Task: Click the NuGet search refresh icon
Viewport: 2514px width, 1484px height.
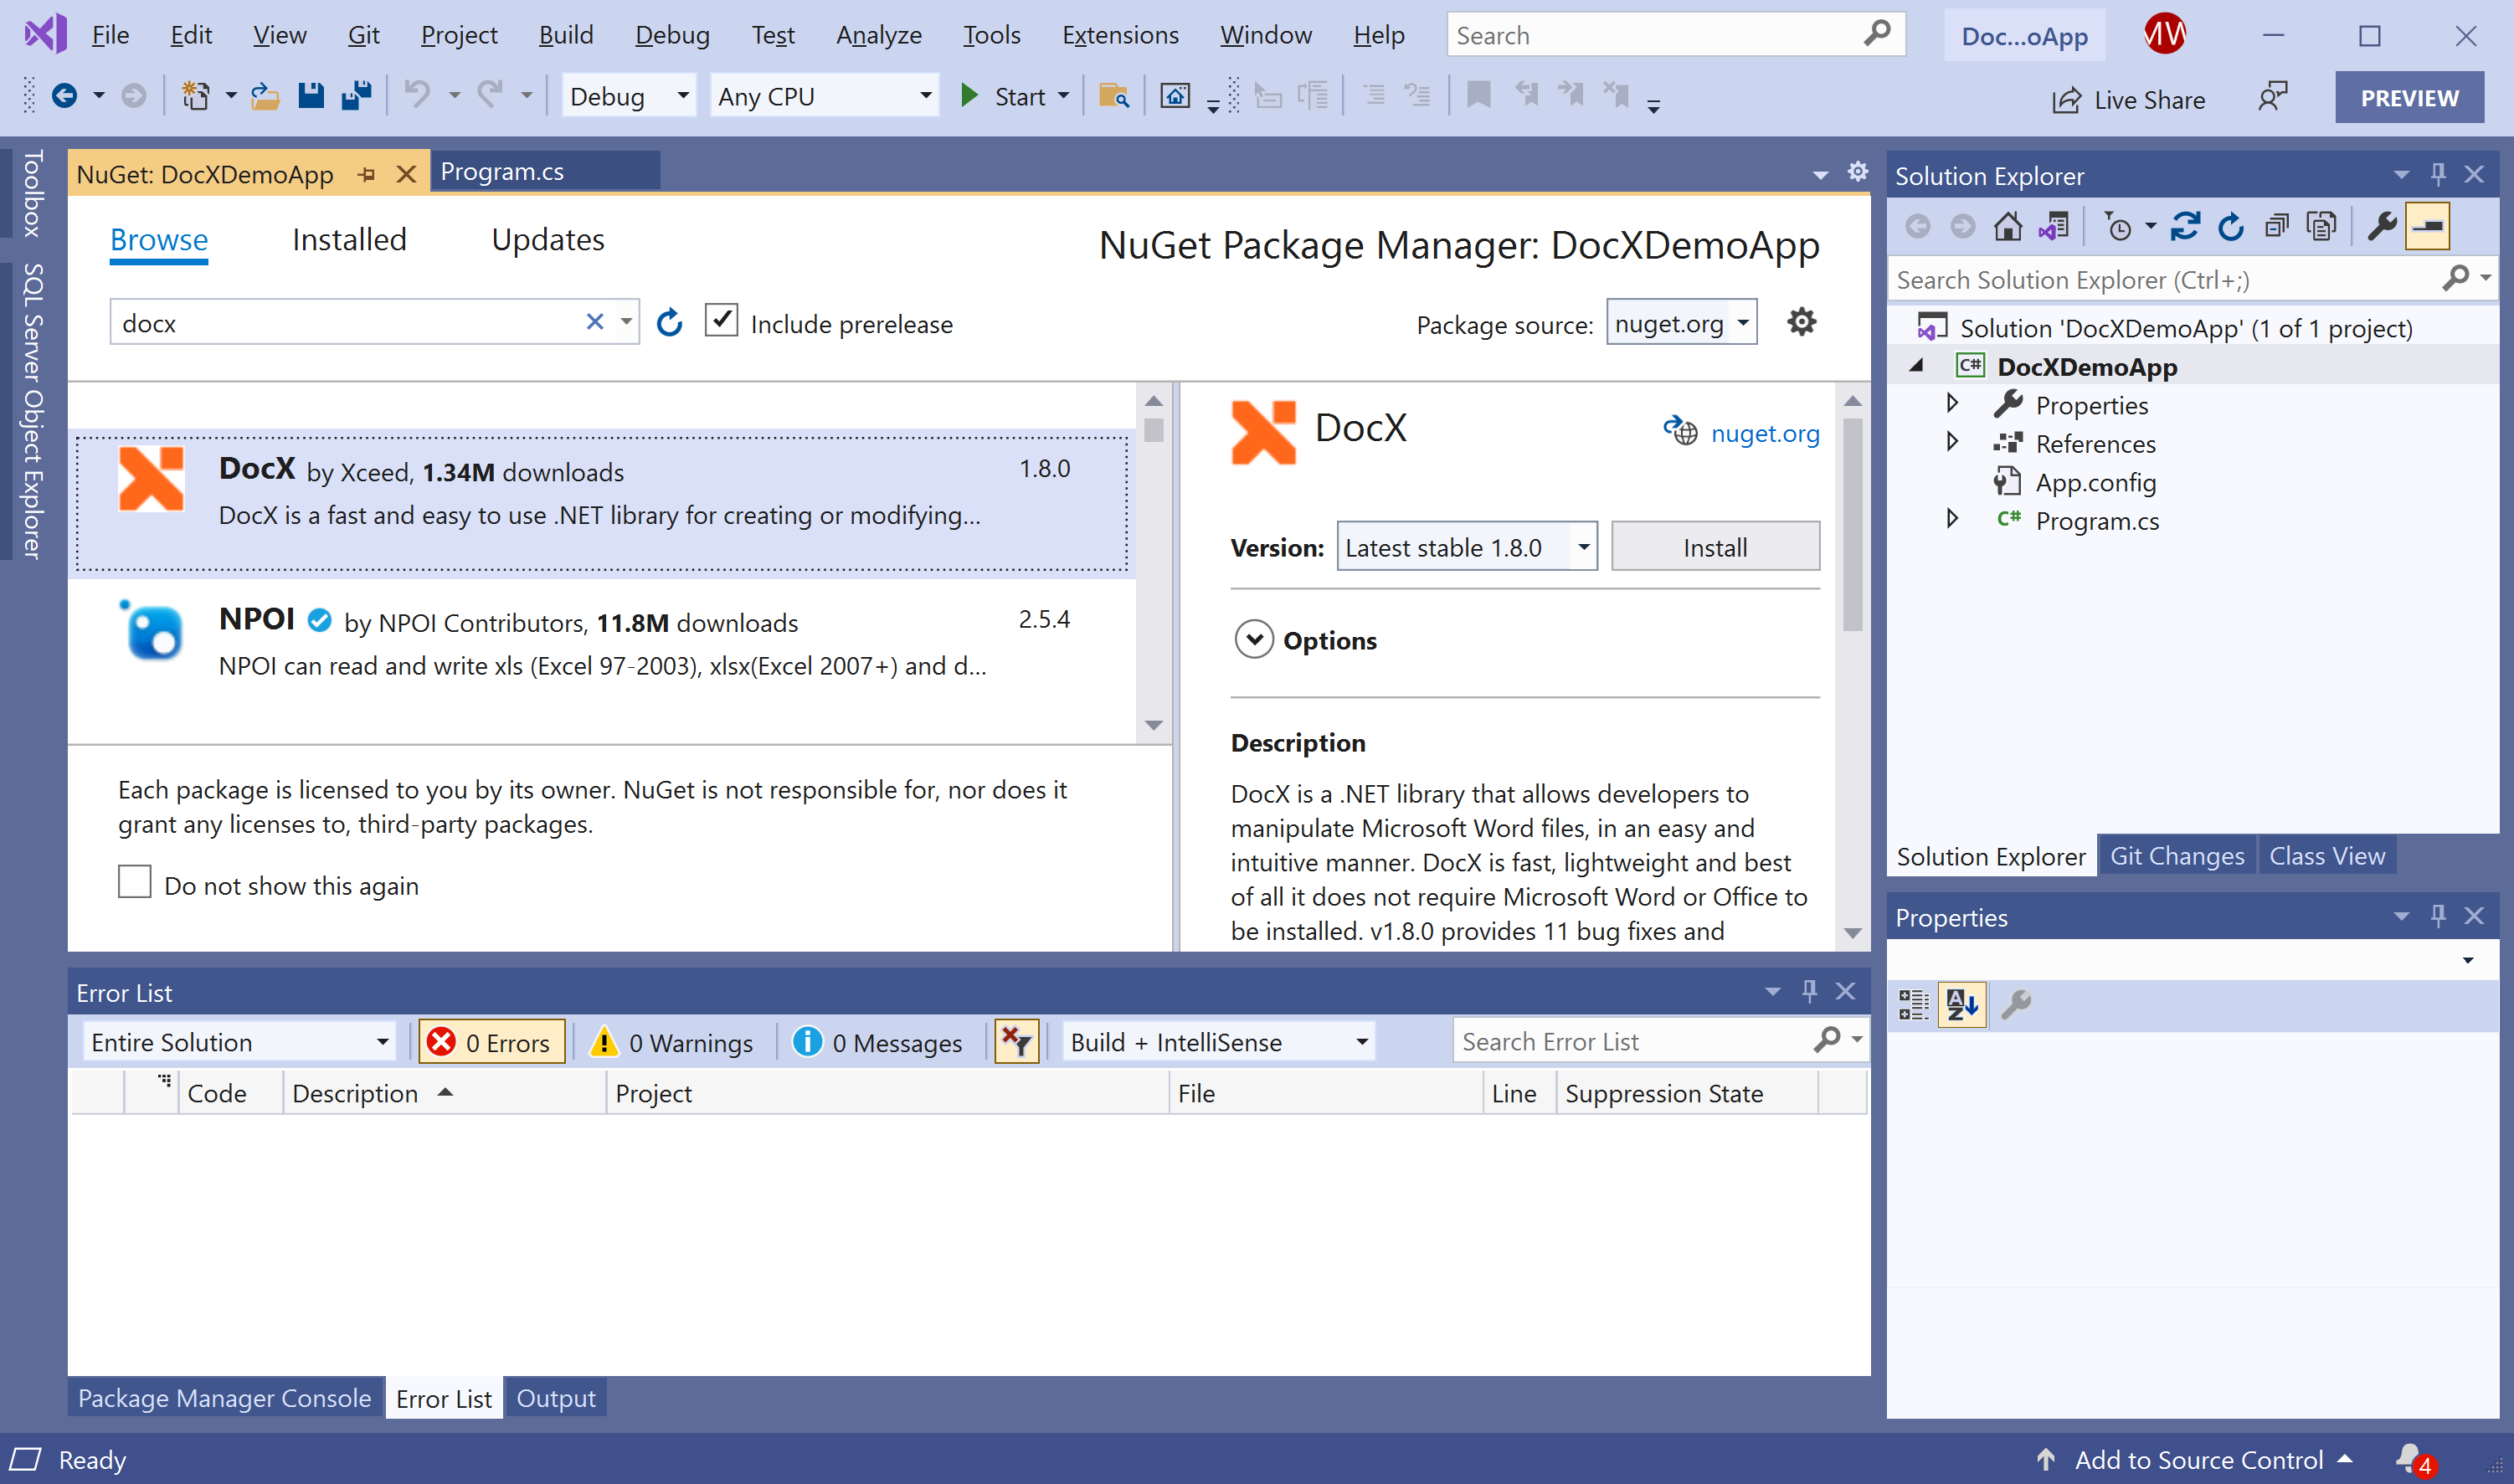Action: coord(669,323)
